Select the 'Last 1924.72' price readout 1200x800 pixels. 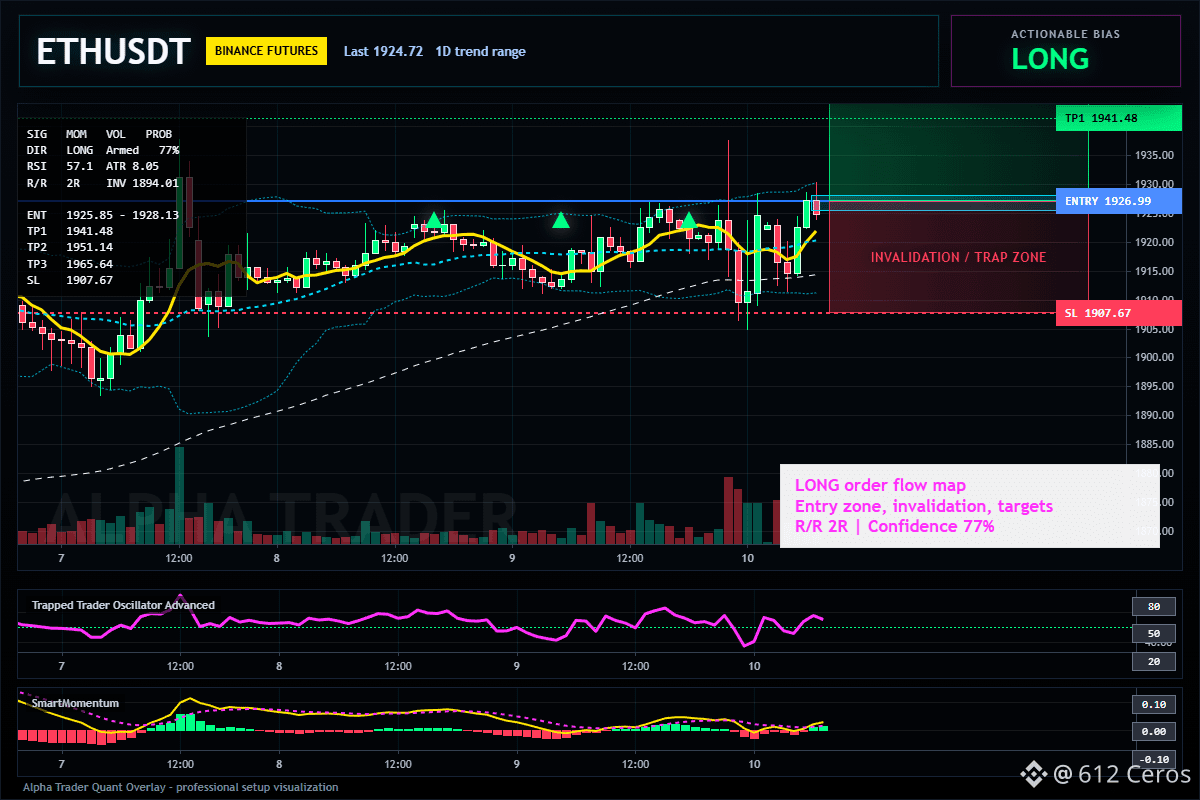[383, 51]
